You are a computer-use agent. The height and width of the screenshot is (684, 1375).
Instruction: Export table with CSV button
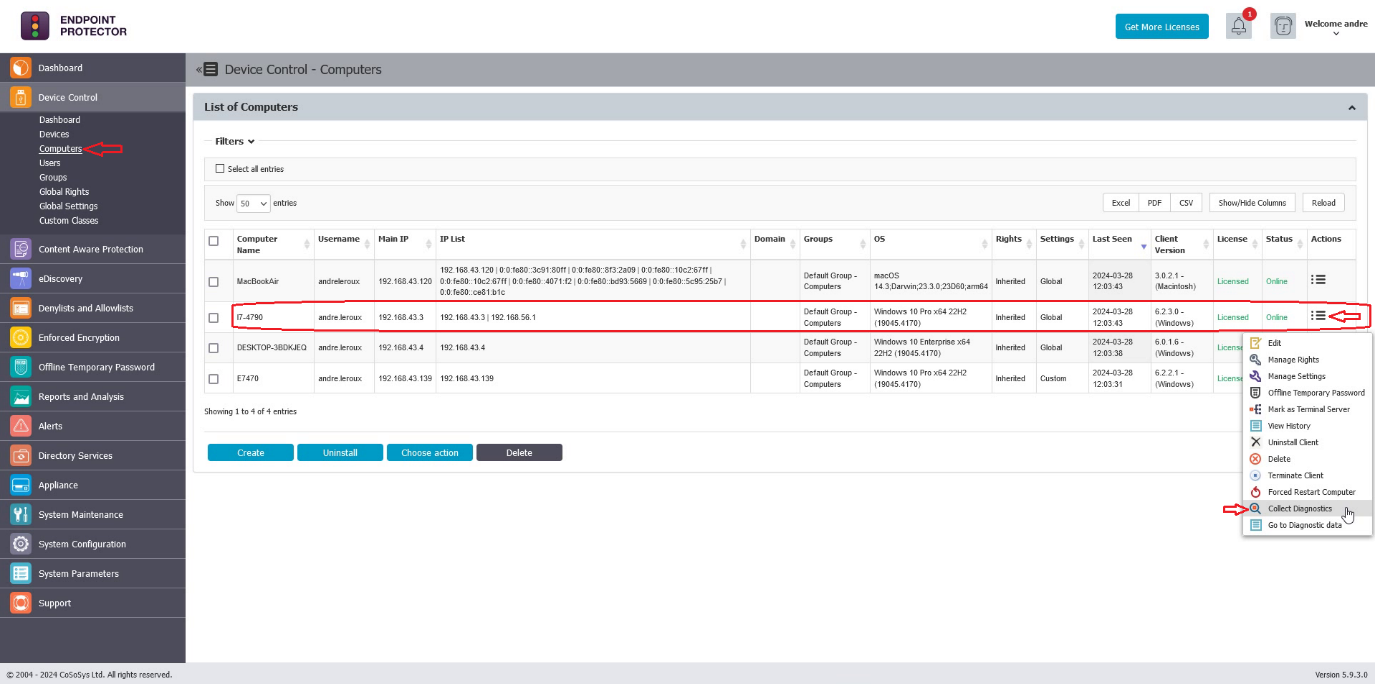click(x=1186, y=203)
